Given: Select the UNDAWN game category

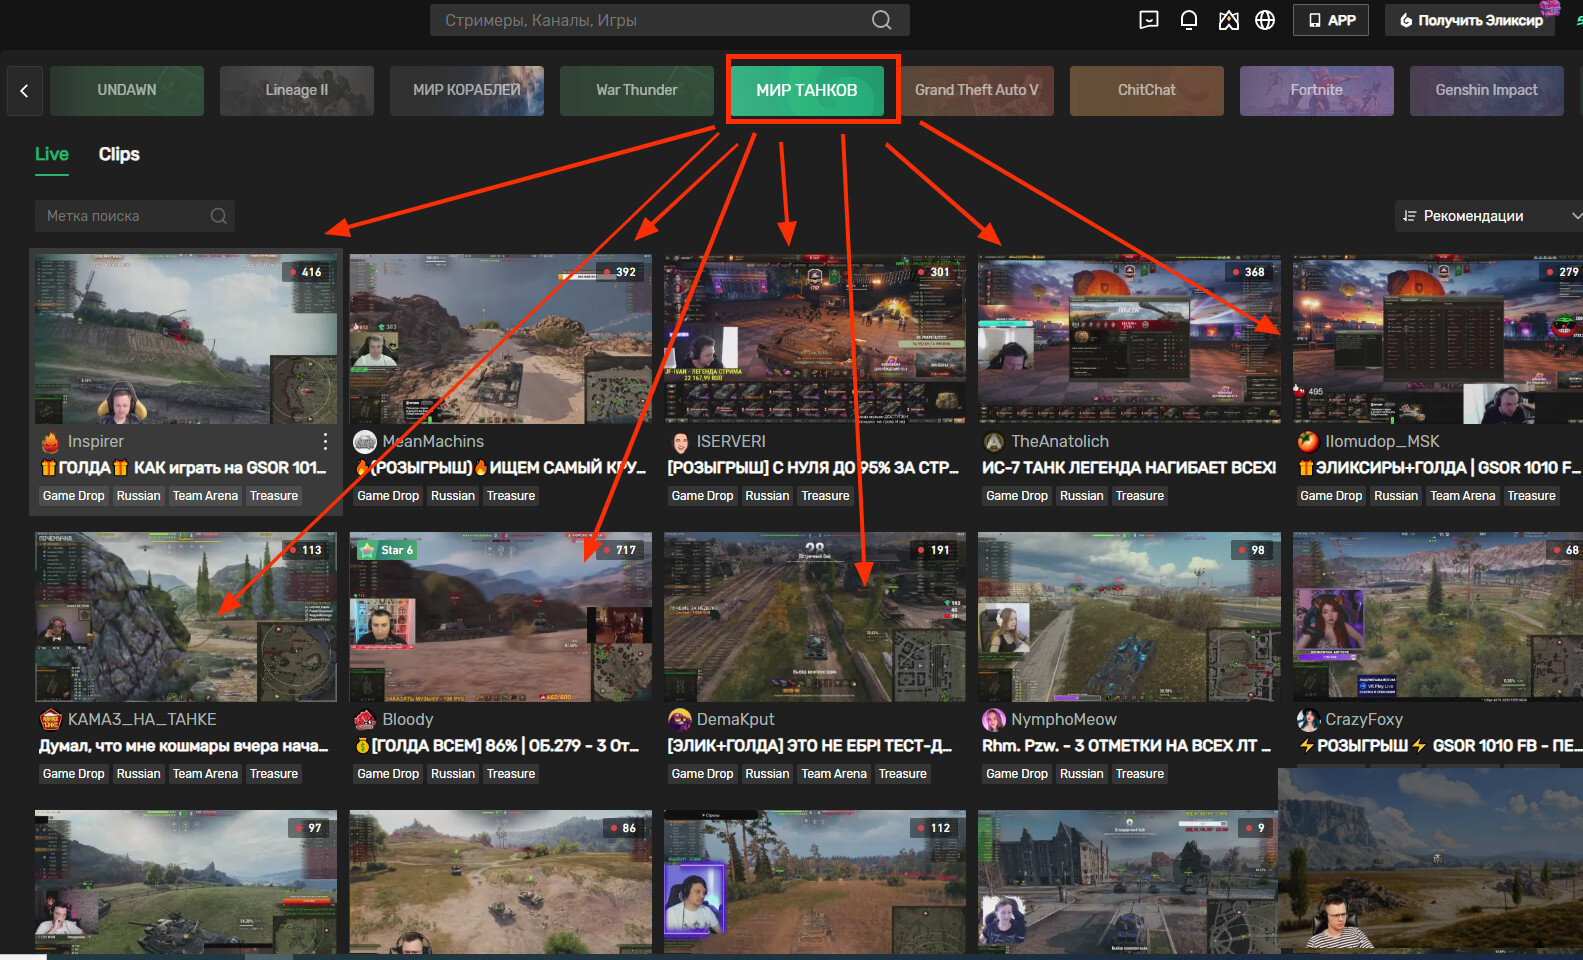Looking at the screenshot, I should 127,90.
